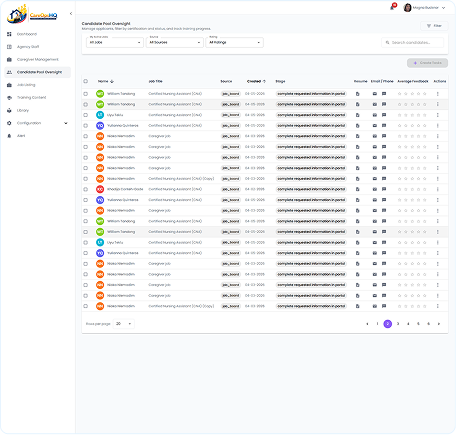The width and height of the screenshot is (456, 435).
Task: Click the email icon in the topmost table row
Action: [x=375, y=94]
